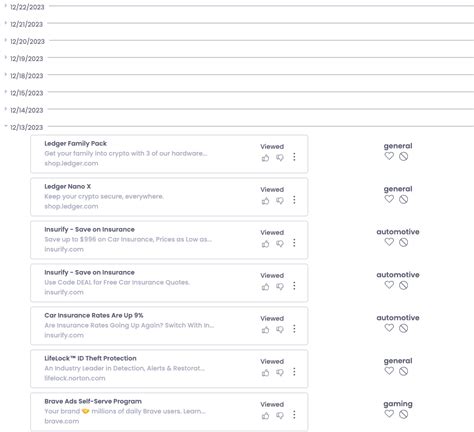Thumbs up first Insurify ad about $996 savings
The width and height of the screenshot is (474, 432).
pyautogui.click(x=265, y=244)
